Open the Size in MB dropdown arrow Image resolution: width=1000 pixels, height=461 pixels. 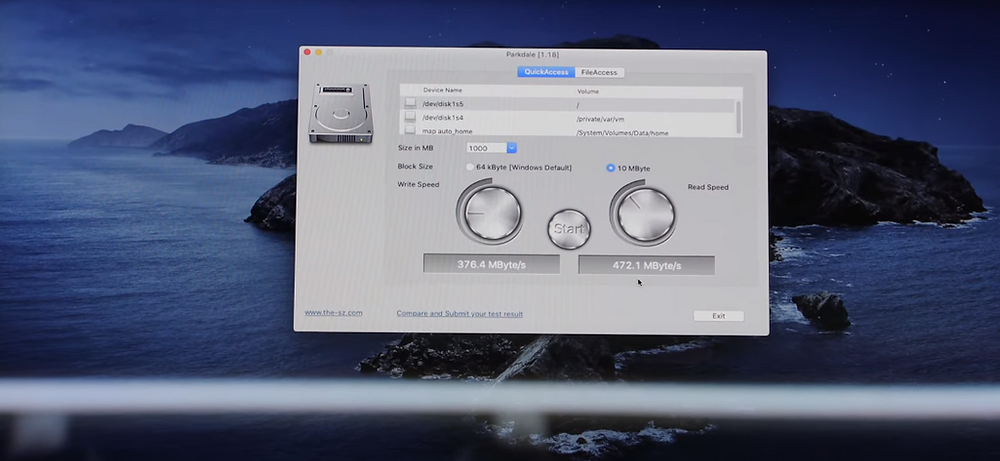tap(511, 148)
